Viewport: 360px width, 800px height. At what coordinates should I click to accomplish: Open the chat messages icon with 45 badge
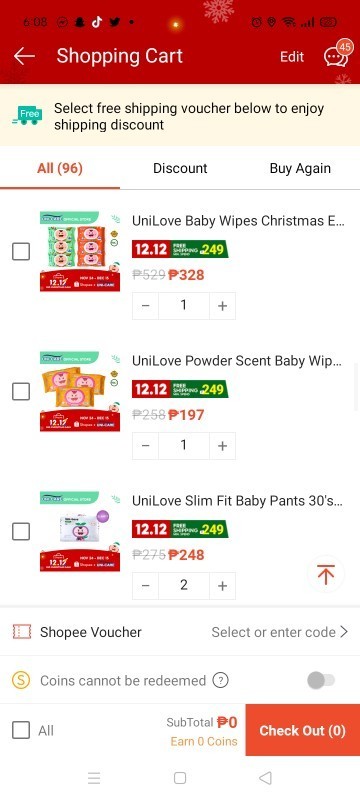click(x=338, y=54)
